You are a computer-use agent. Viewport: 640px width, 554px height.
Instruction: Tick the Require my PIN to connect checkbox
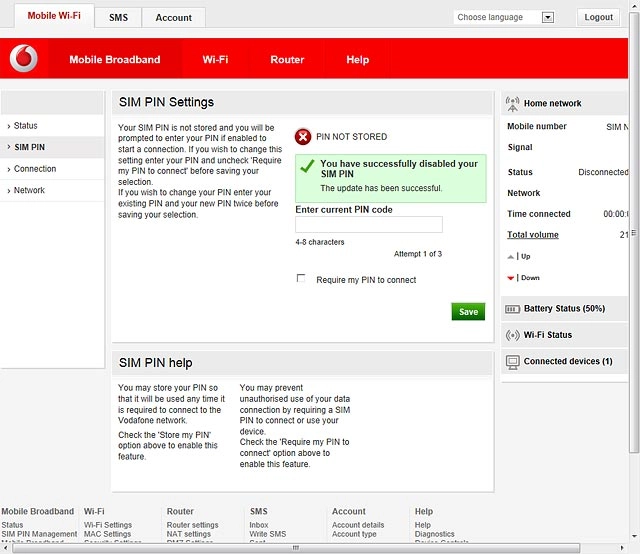click(x=301, y=278)
